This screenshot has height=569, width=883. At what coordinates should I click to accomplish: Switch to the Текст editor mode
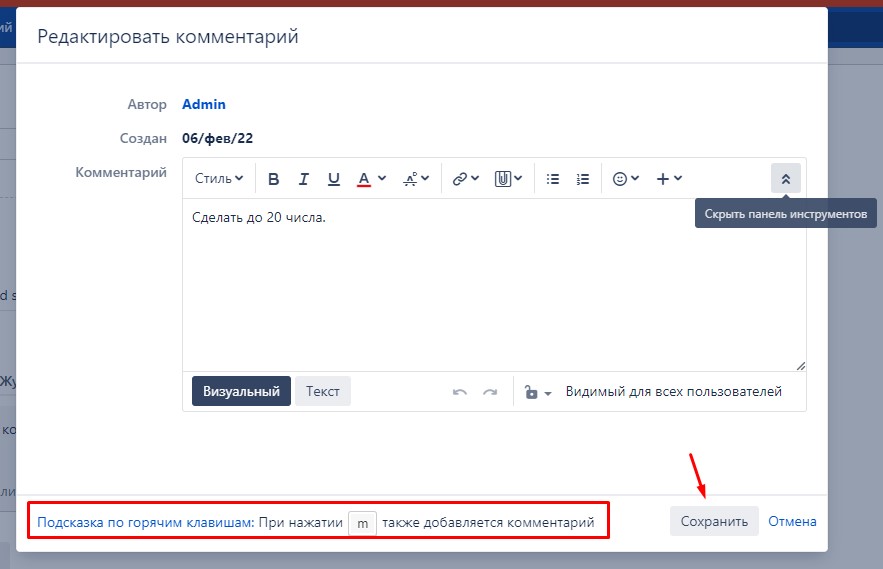click(x=323, y=391)
